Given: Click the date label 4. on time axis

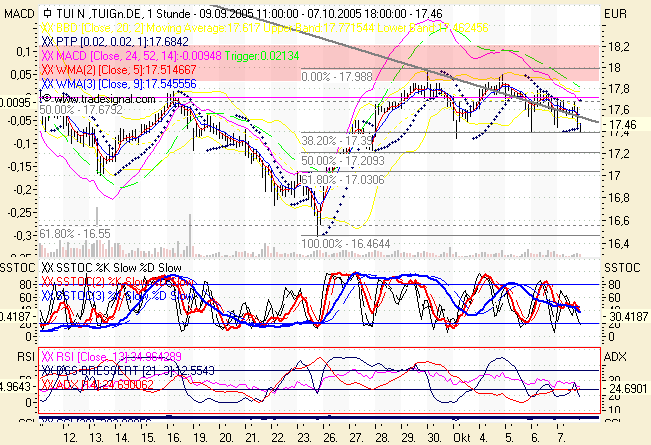Looking at the screenshot, I should [x=483, y=438].
